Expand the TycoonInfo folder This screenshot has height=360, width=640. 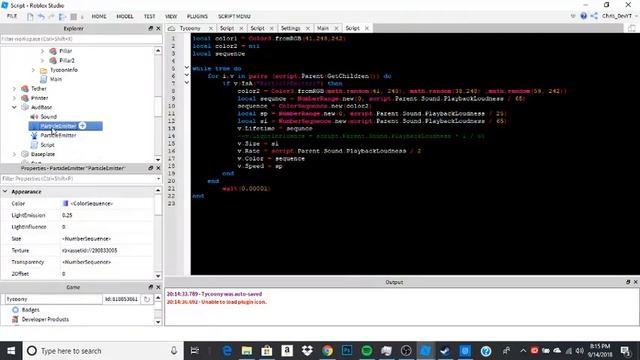(x=33, y=70)
